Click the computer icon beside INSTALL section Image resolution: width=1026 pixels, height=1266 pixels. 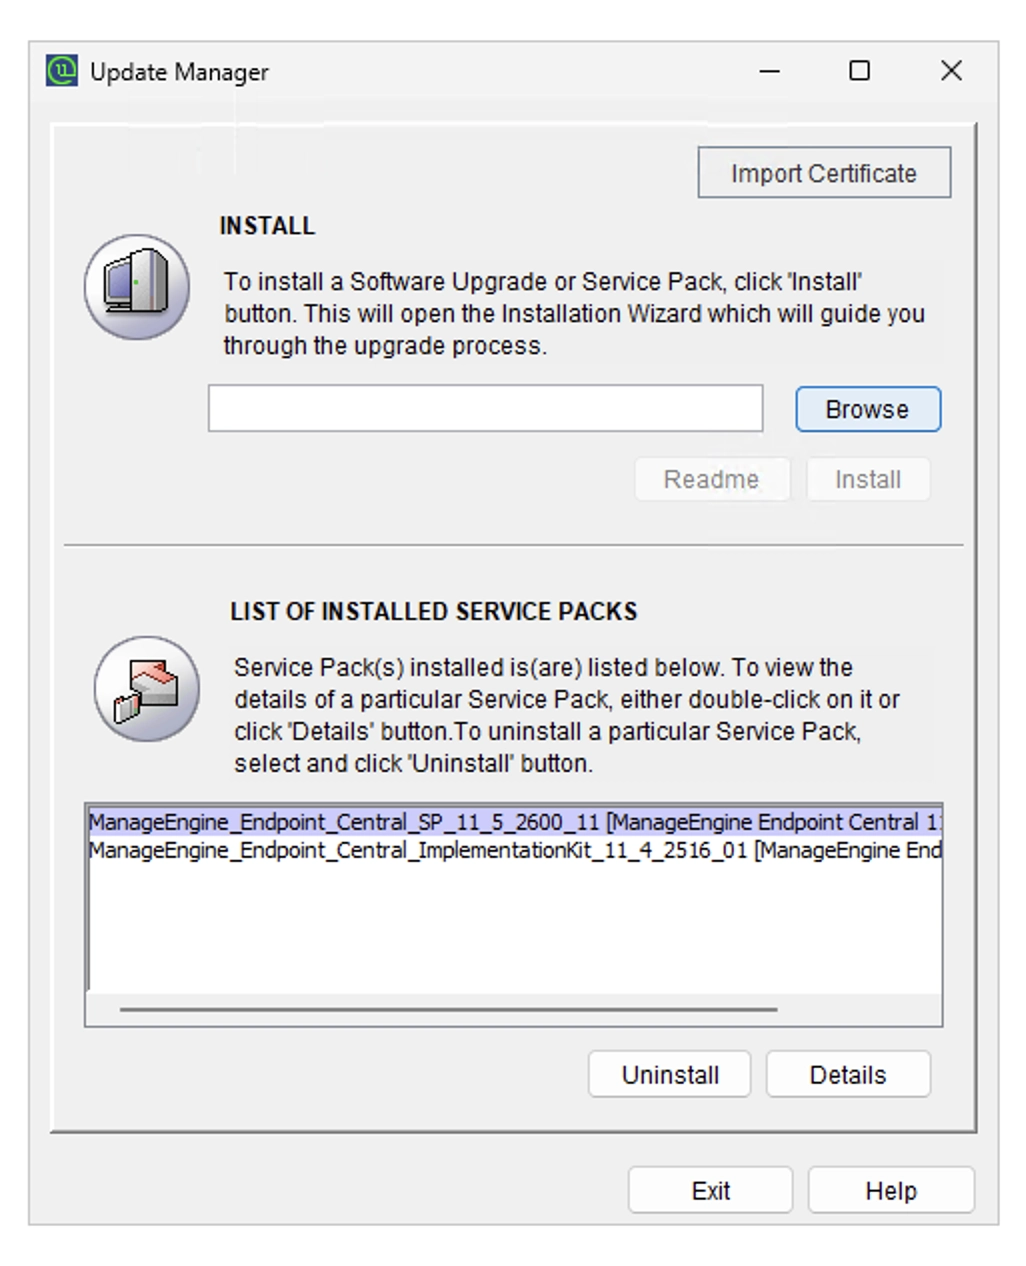tap(137, 287)
